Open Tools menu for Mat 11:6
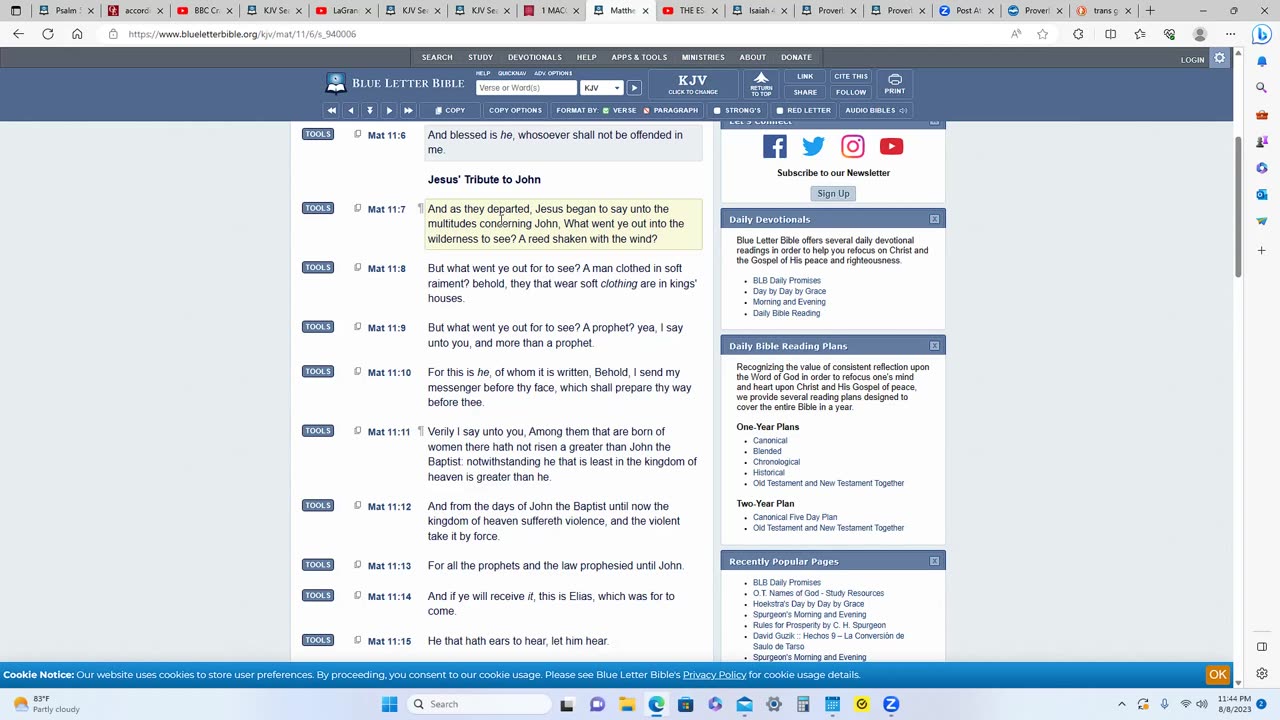Viewport: 1280px width, 720px height. (x=318, y=134)
